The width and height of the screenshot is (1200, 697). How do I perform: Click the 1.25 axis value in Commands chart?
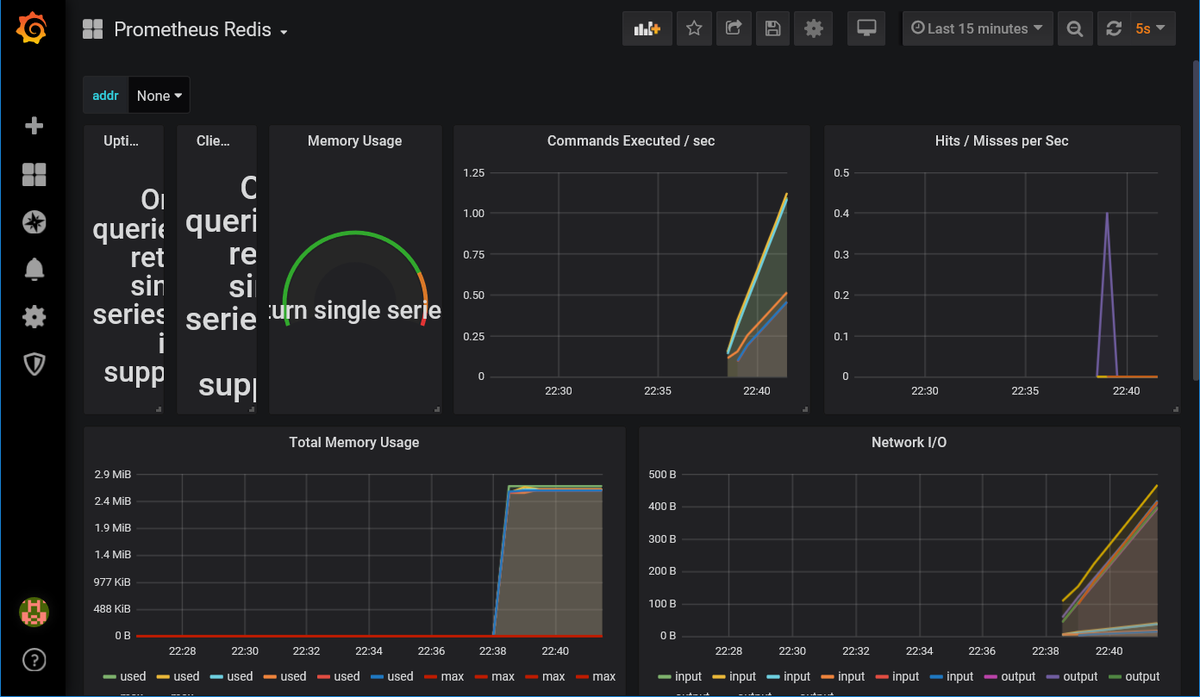click(x=474, y=173)
